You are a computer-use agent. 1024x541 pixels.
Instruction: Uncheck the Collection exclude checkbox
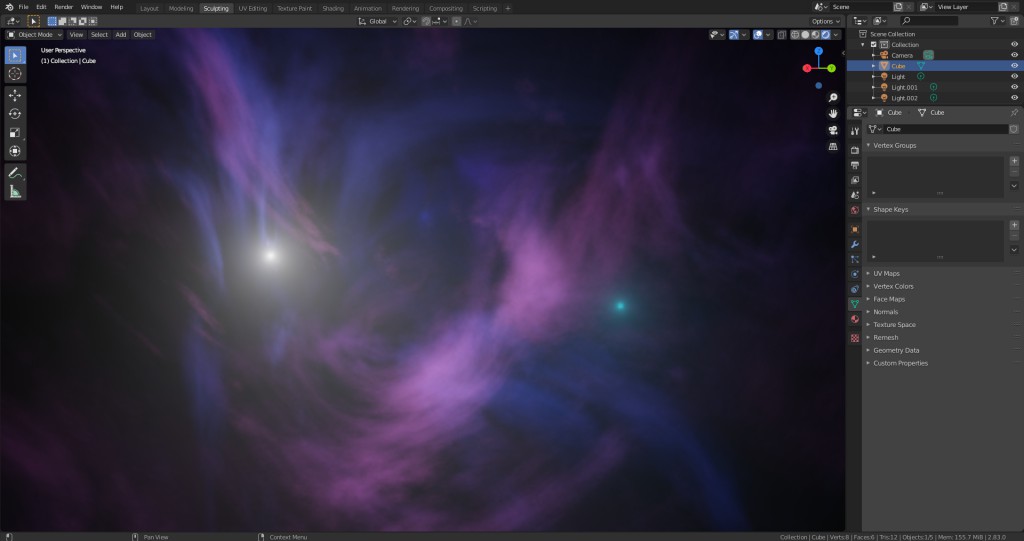pos(873,44)
